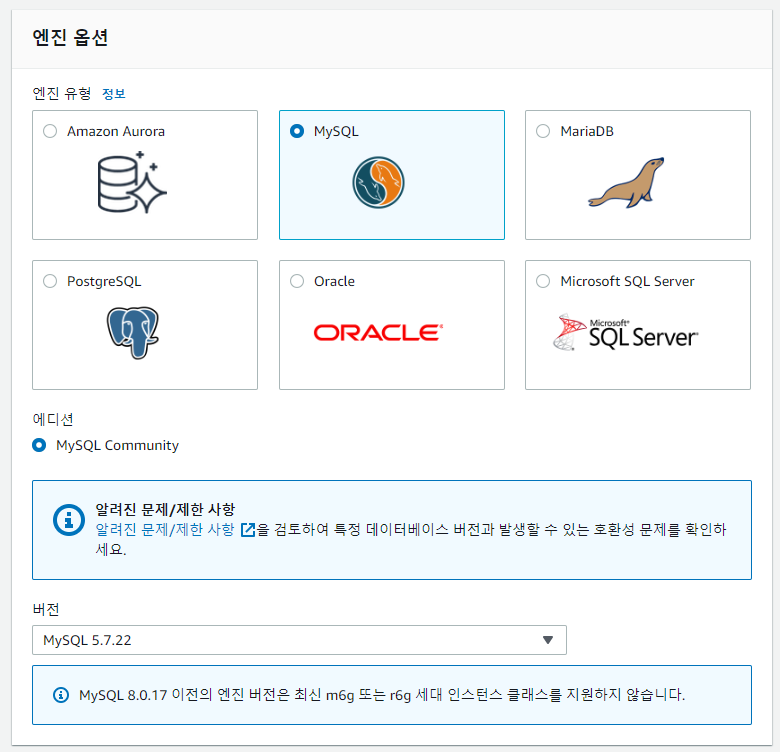Choose the MariaDB radio button
This screenshot has width=780, height=752.
coord(543,131)
